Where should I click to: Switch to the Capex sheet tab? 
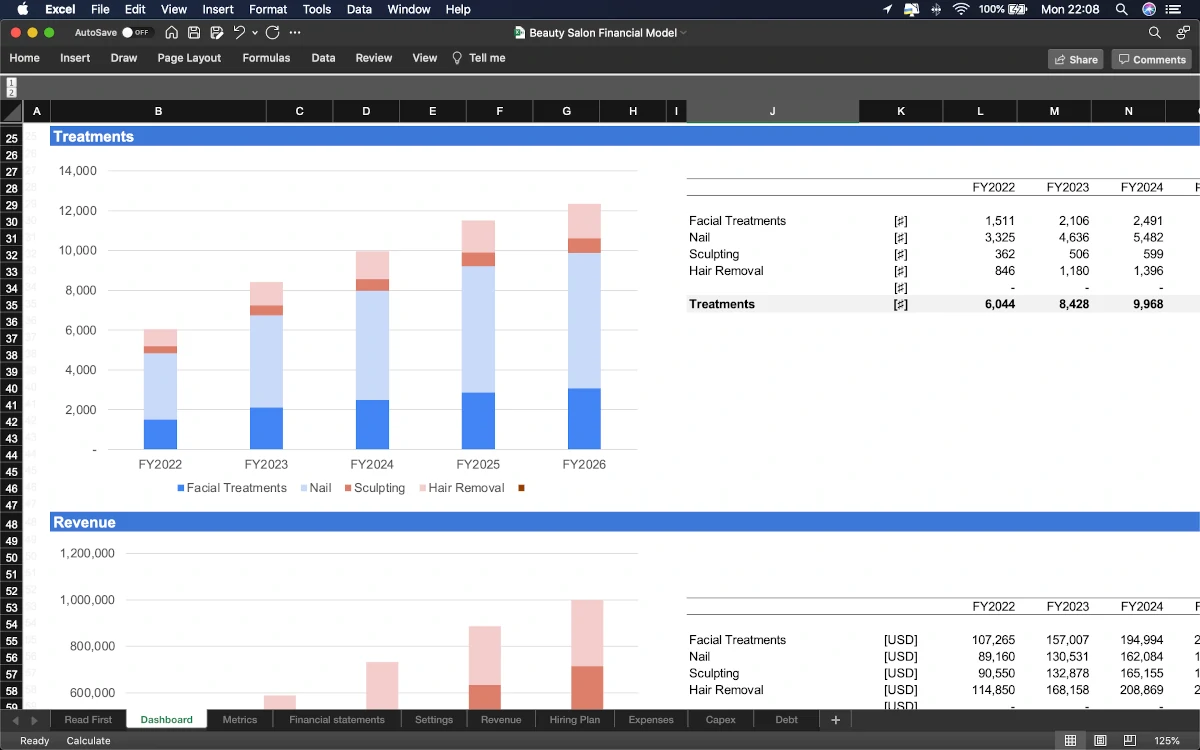[720, 719]
